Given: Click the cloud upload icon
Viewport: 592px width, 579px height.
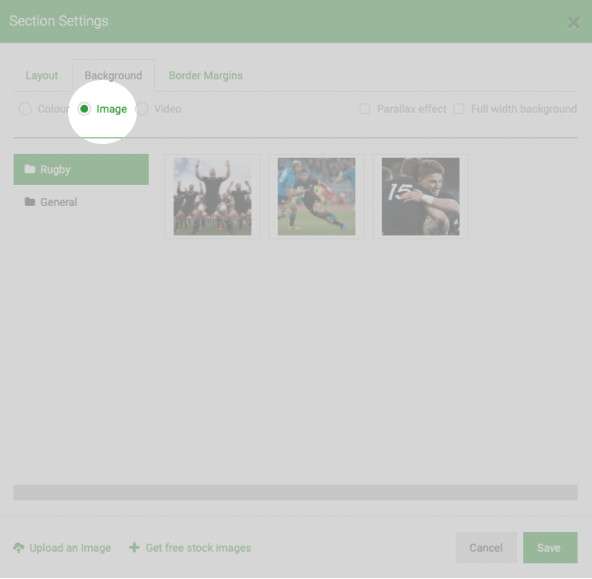Looking at the screenshot, I should [18, 548].
